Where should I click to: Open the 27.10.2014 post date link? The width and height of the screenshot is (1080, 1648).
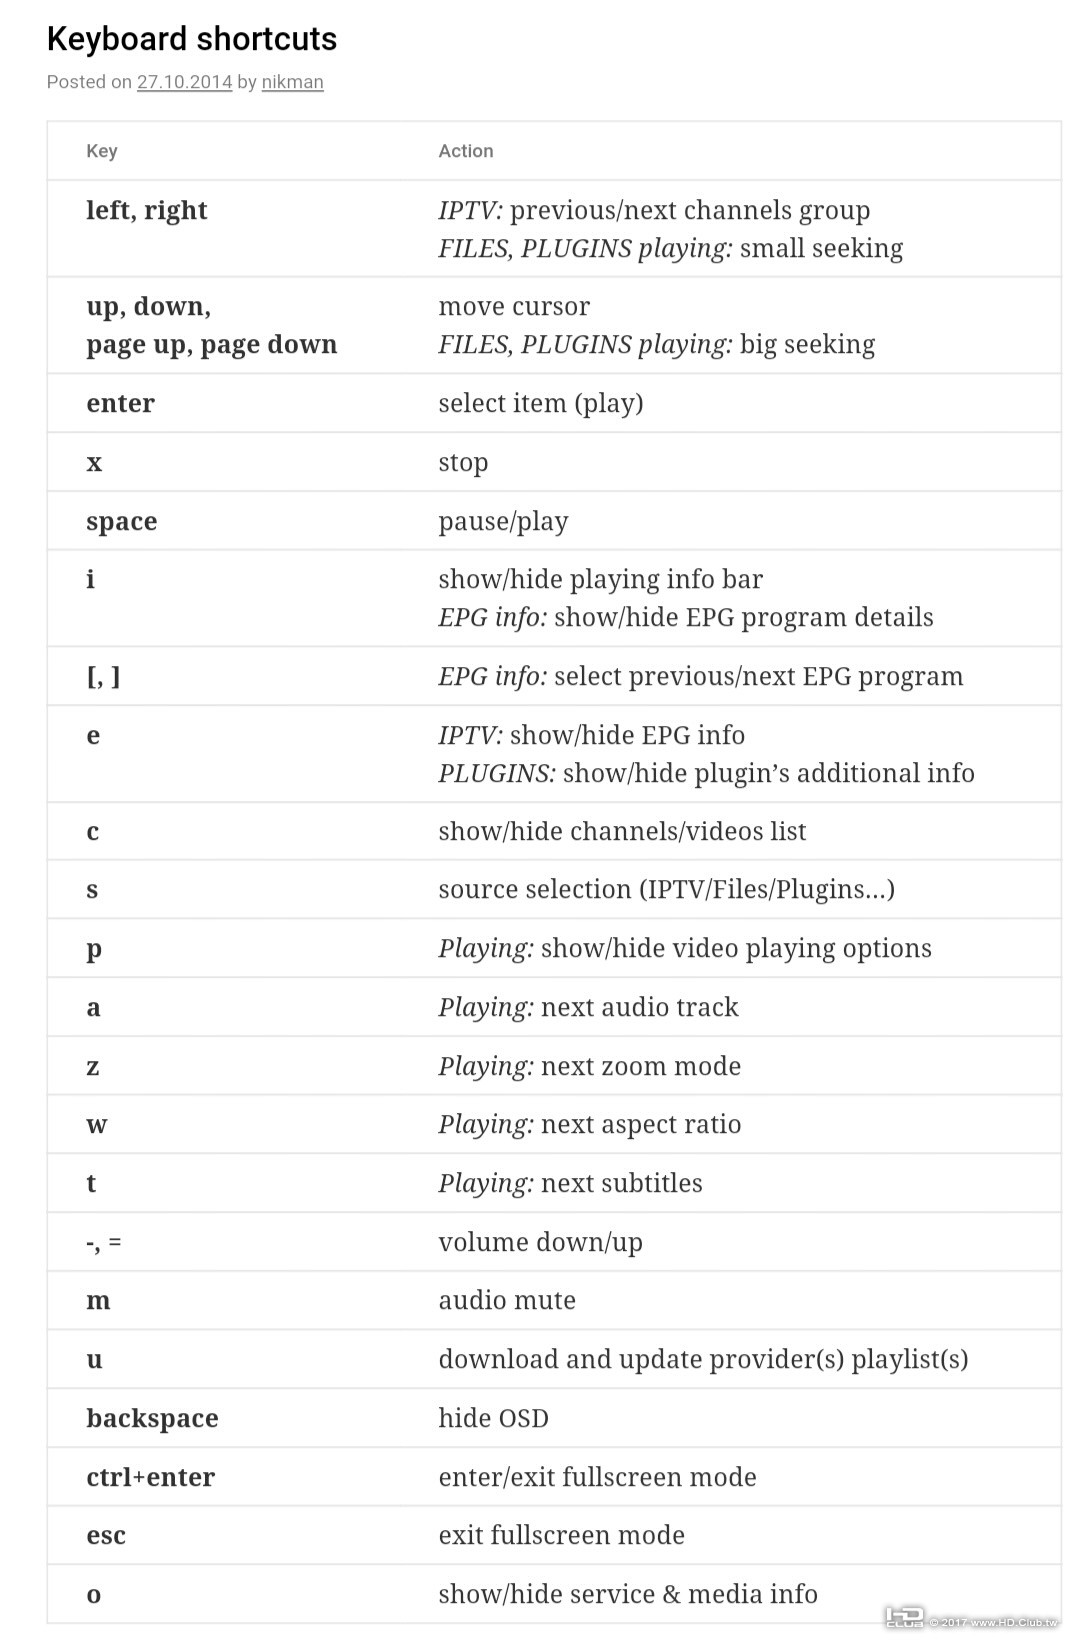[184, 82]
